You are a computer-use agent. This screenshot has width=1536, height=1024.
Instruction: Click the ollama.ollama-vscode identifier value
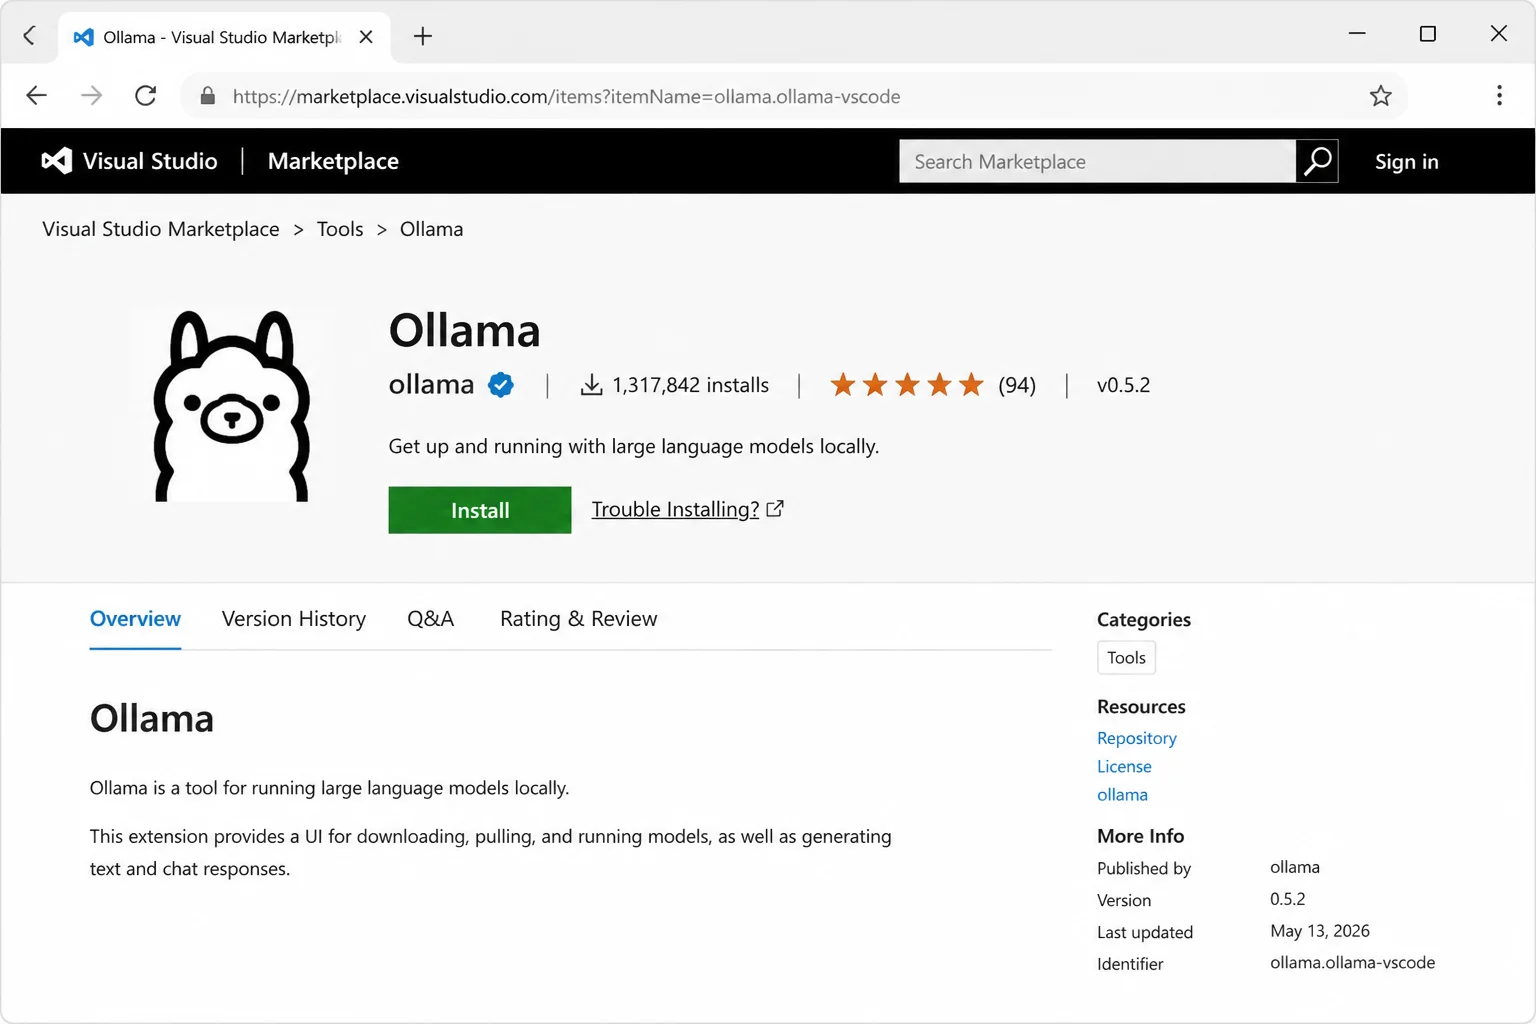tap(1352, 962)
